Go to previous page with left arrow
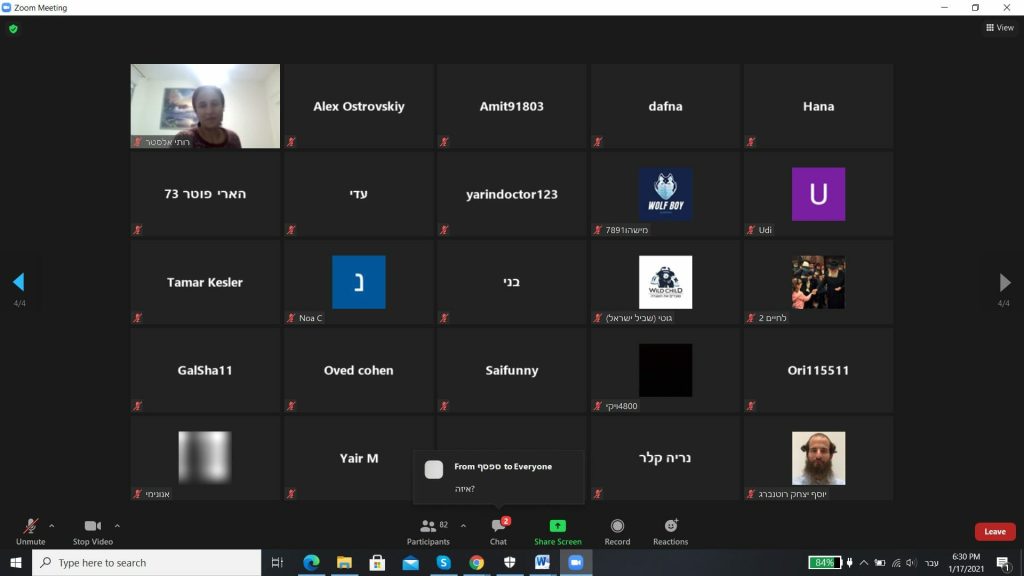Image resolution: width=1024 pixels, height=576 pixels. pyautogui.click(x=18, y=282)
